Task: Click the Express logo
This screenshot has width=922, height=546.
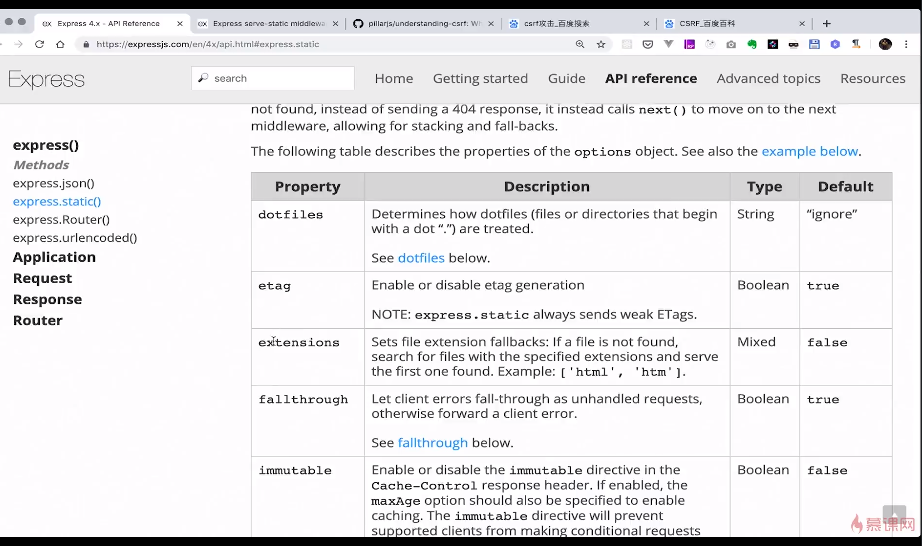Action: 46,79
